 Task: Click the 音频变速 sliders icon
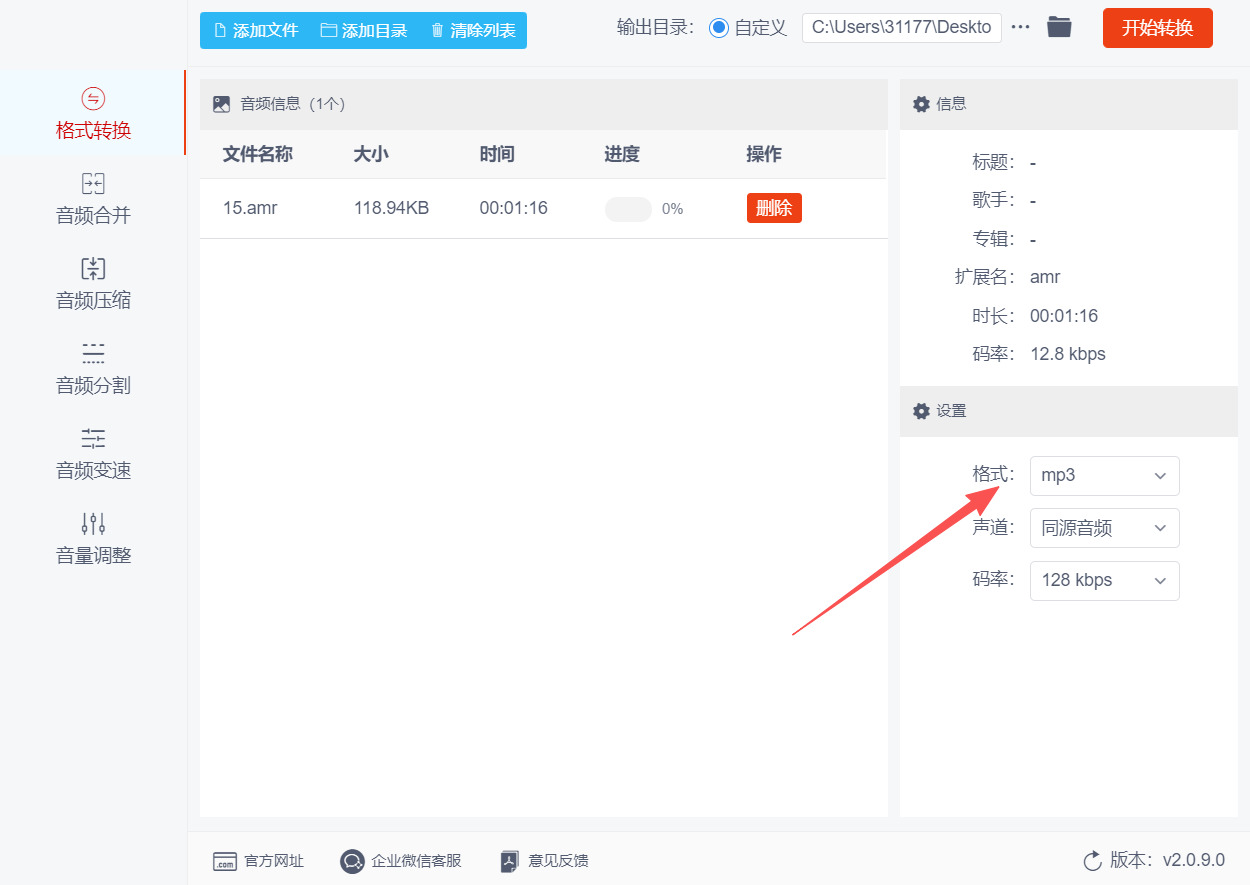point(93,438)
